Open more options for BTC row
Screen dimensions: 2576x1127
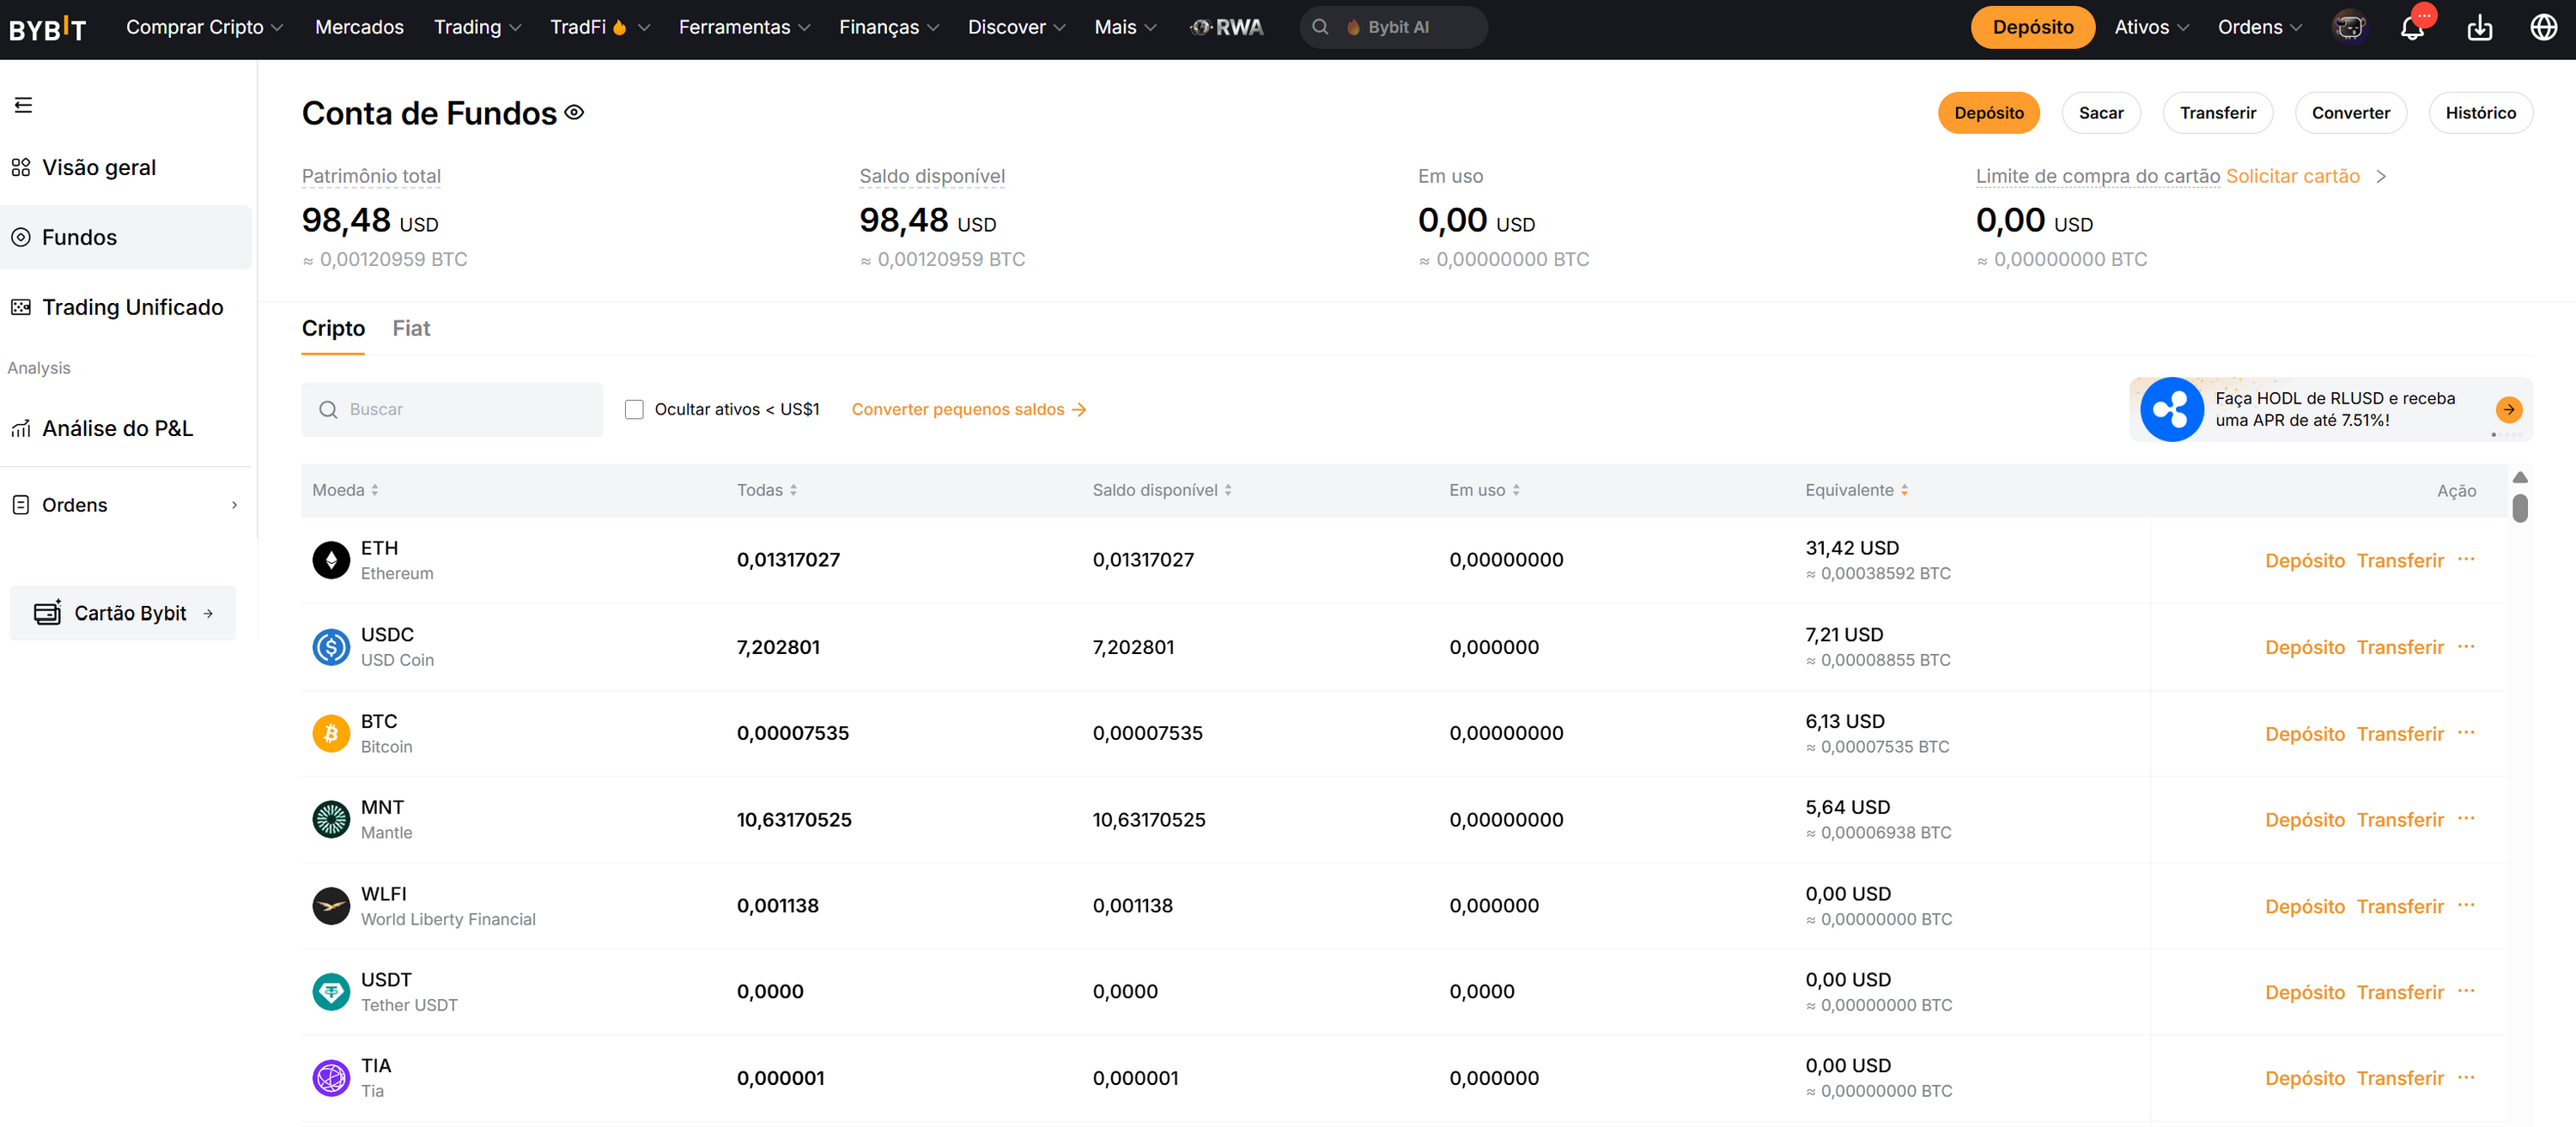coord(2466,733)
